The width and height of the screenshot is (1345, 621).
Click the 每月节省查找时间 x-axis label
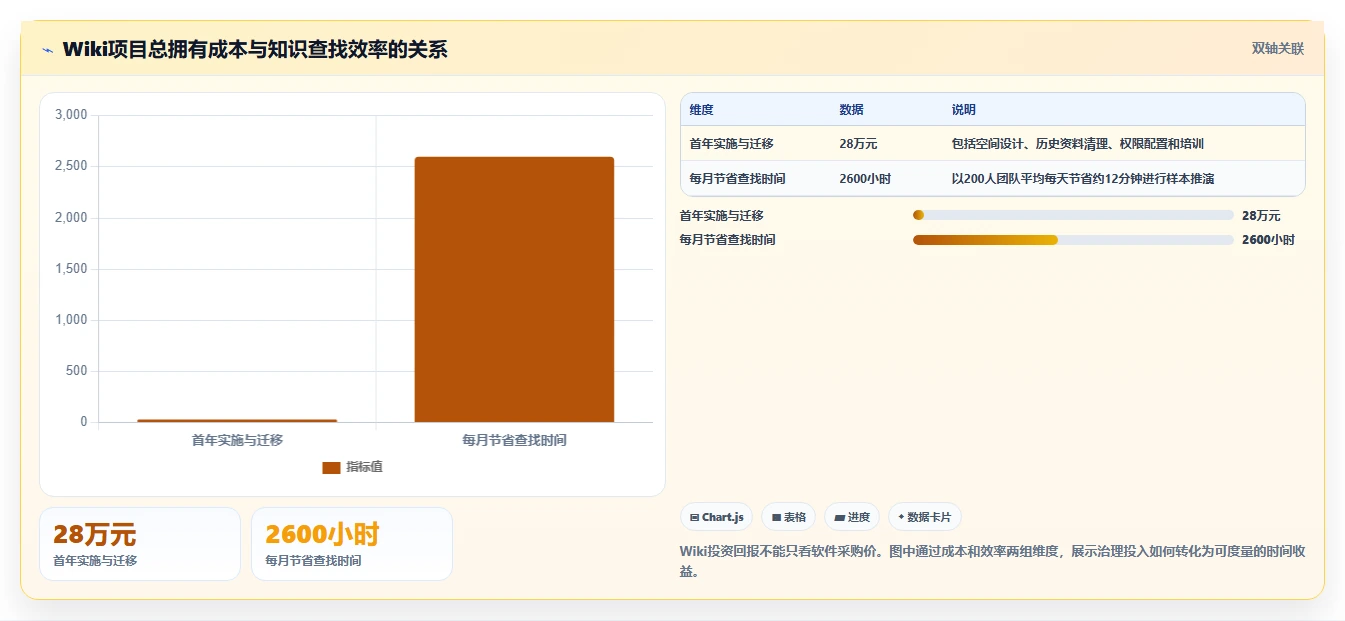(515, 440)
